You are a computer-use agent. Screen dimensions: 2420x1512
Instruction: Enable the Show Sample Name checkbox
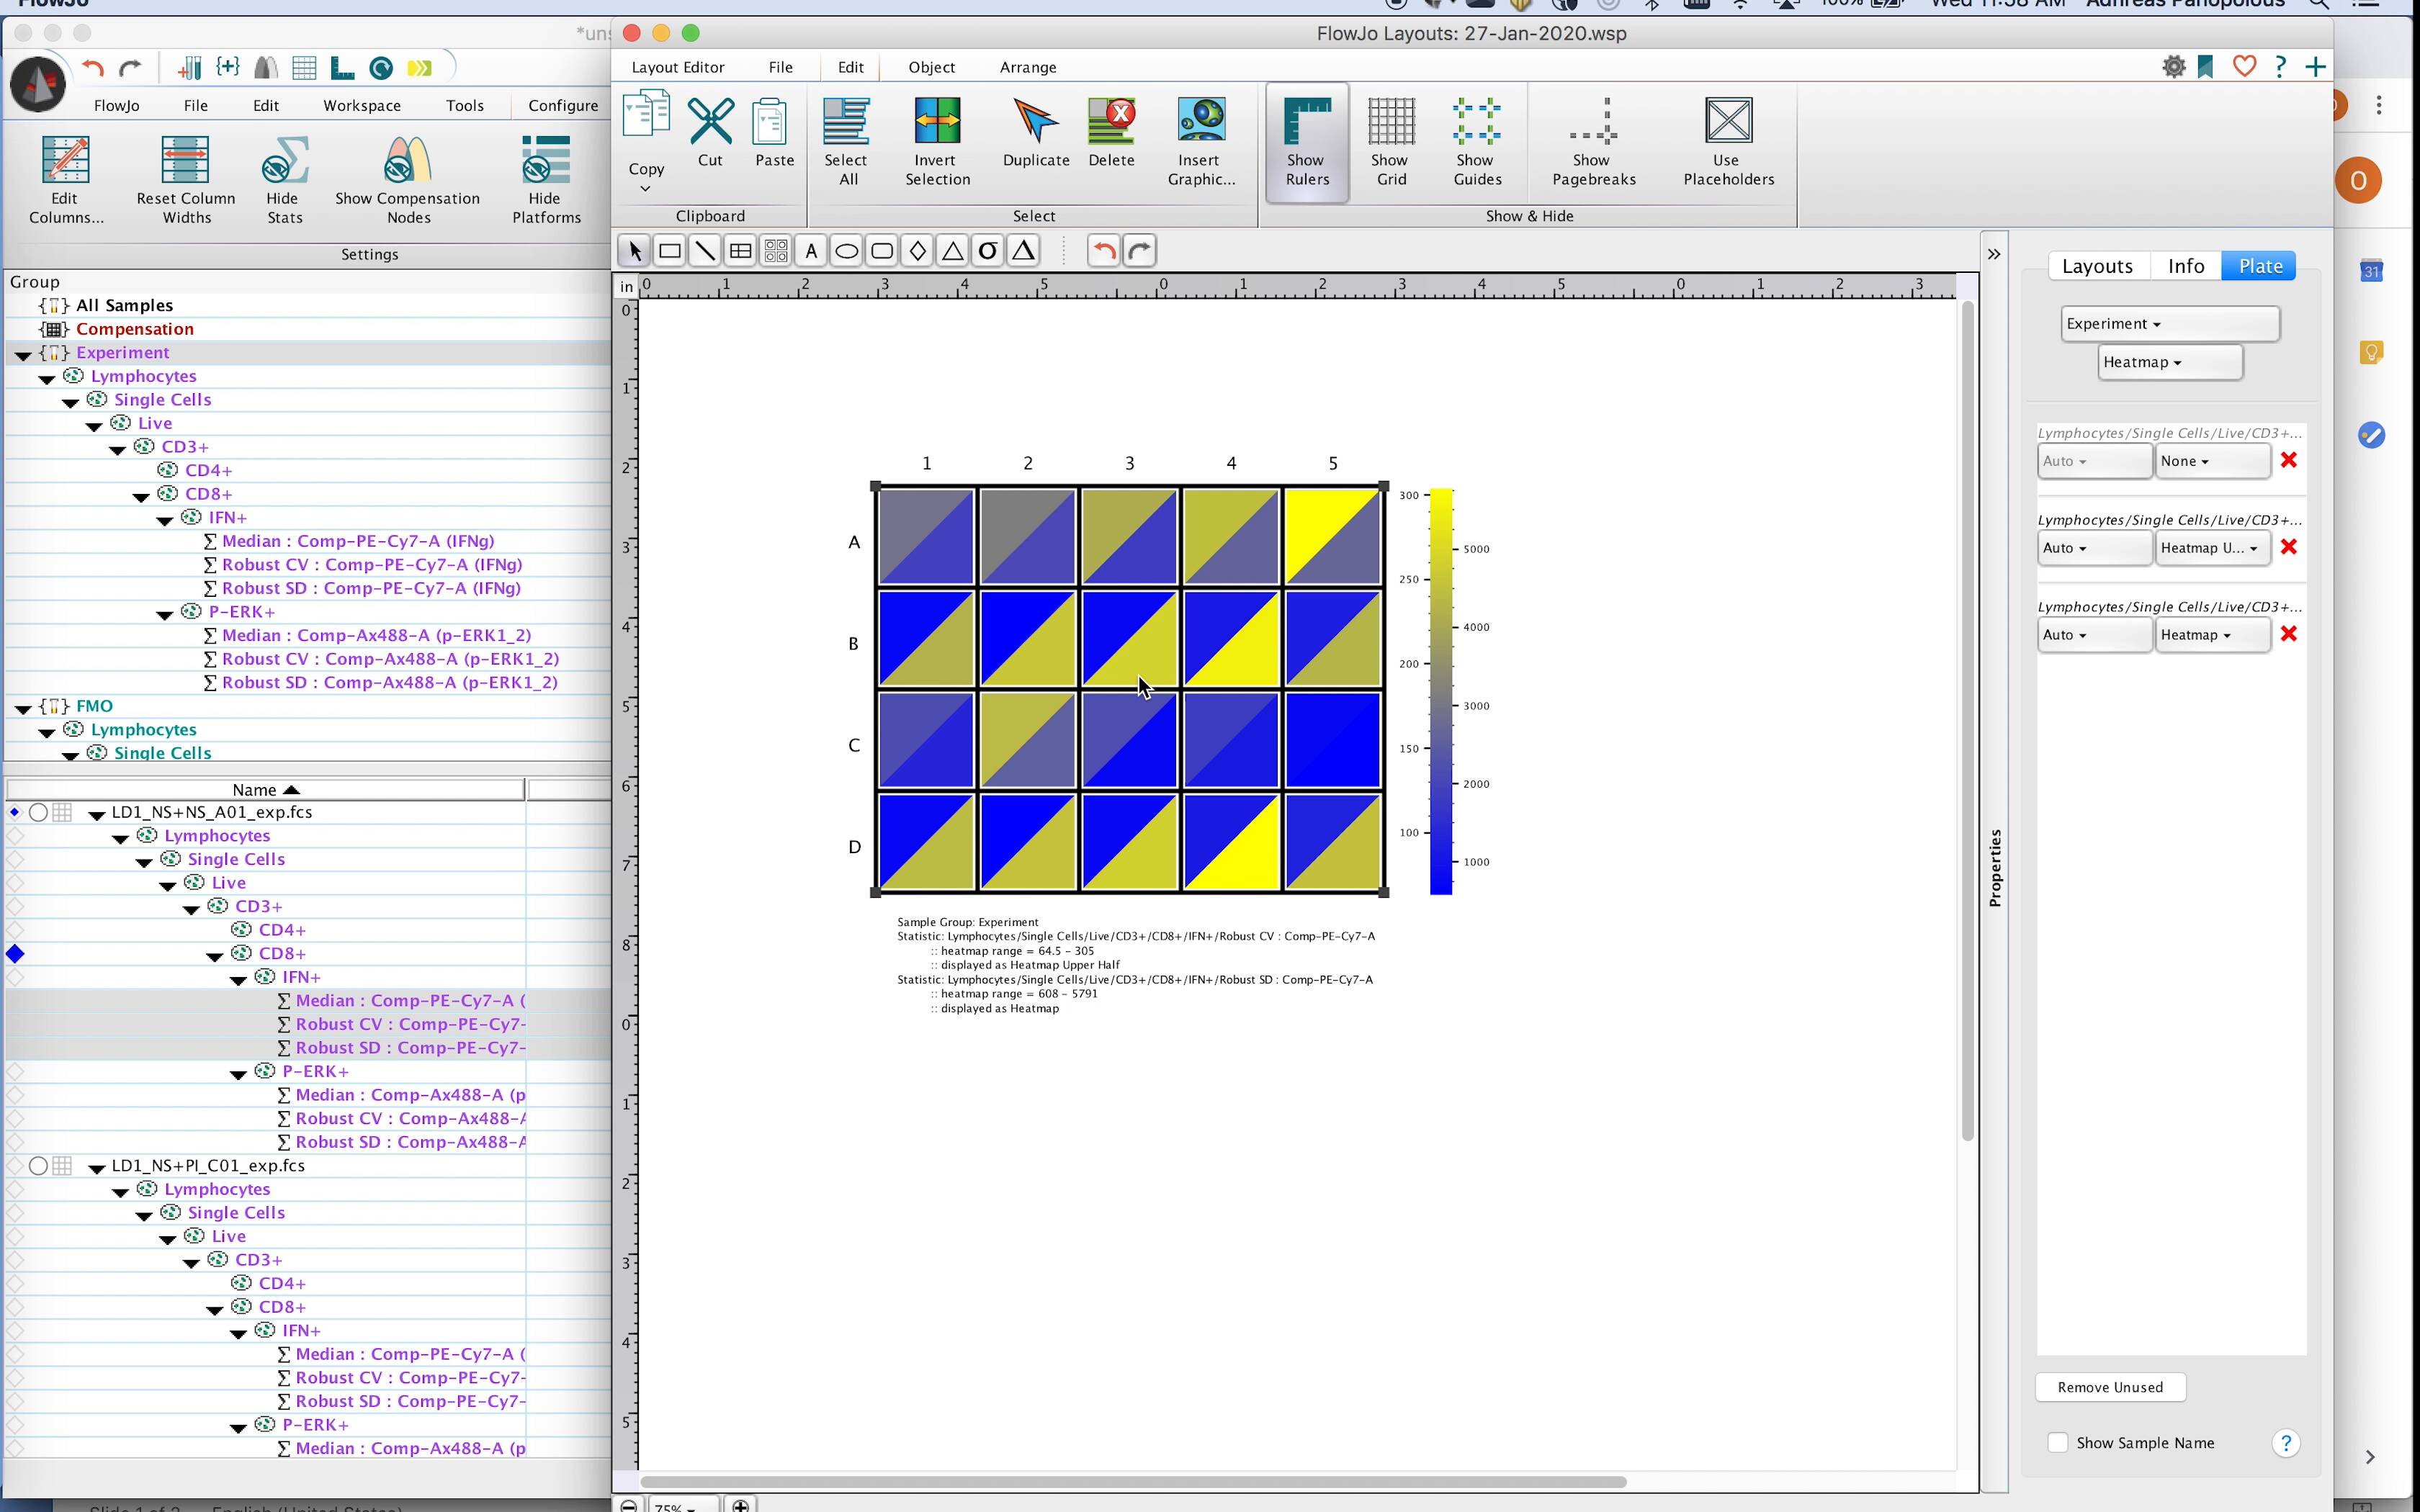(2057, 1443)
